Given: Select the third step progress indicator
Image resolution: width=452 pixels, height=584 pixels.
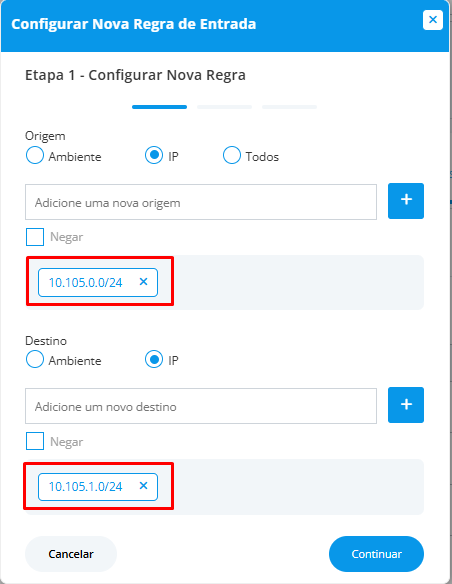Looking at the screenshot, I should 289,107.
